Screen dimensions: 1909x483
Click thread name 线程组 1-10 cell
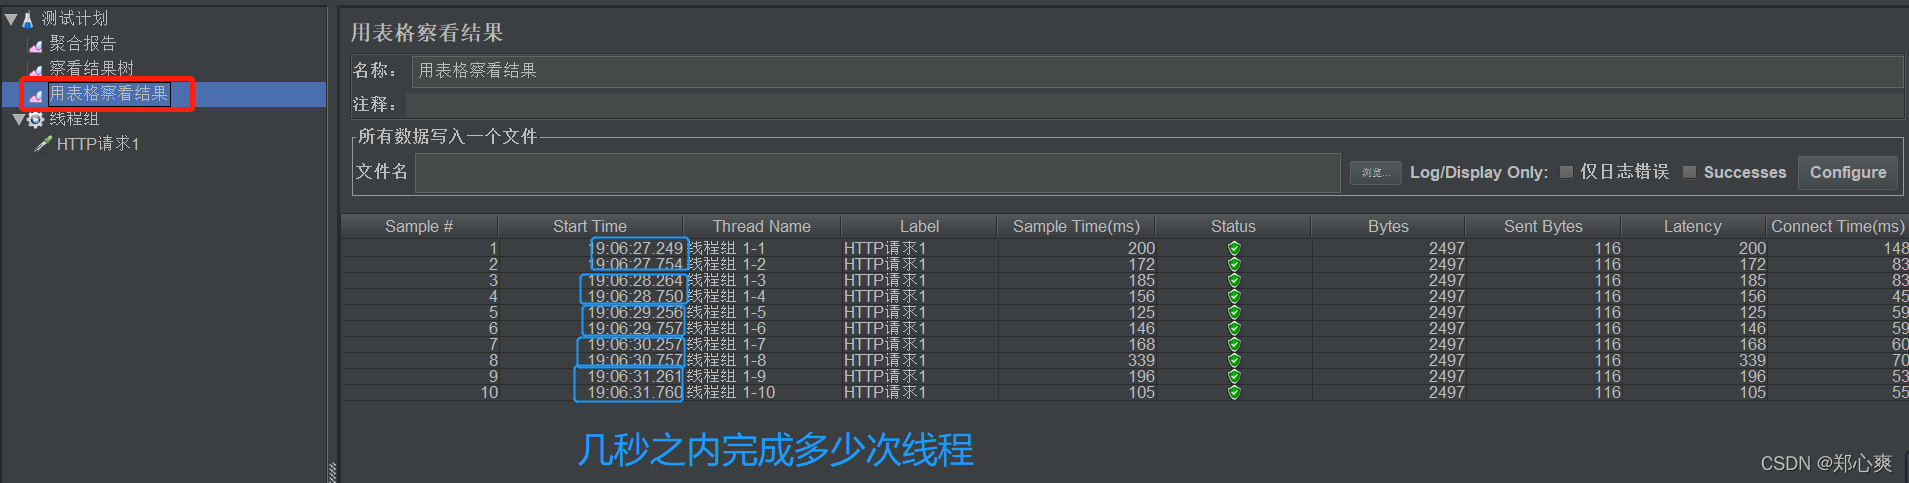(764, 392)
